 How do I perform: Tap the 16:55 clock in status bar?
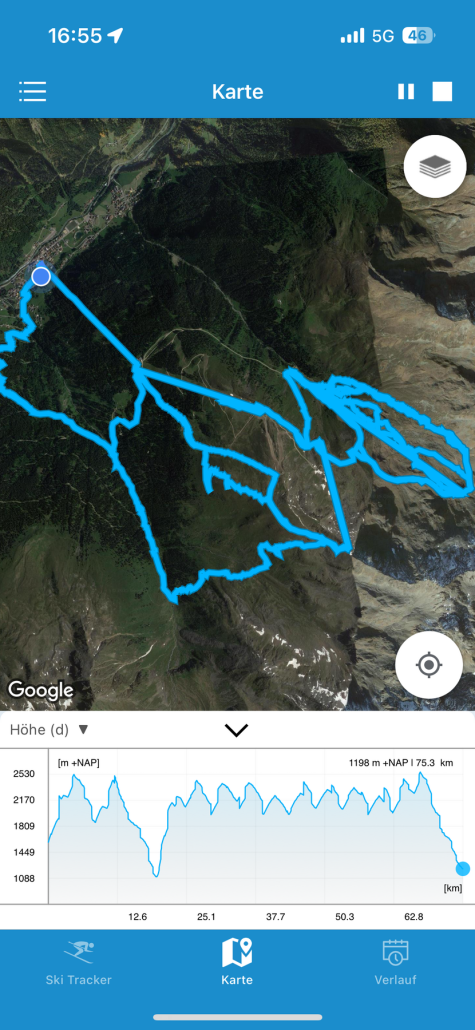(x=75, y=35)
